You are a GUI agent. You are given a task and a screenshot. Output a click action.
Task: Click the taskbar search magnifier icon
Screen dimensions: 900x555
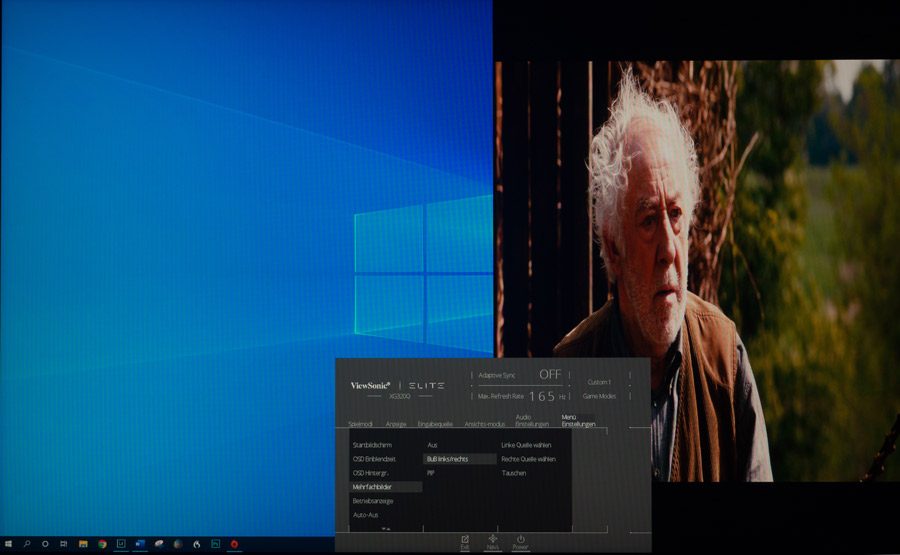[x=26, y=544]
